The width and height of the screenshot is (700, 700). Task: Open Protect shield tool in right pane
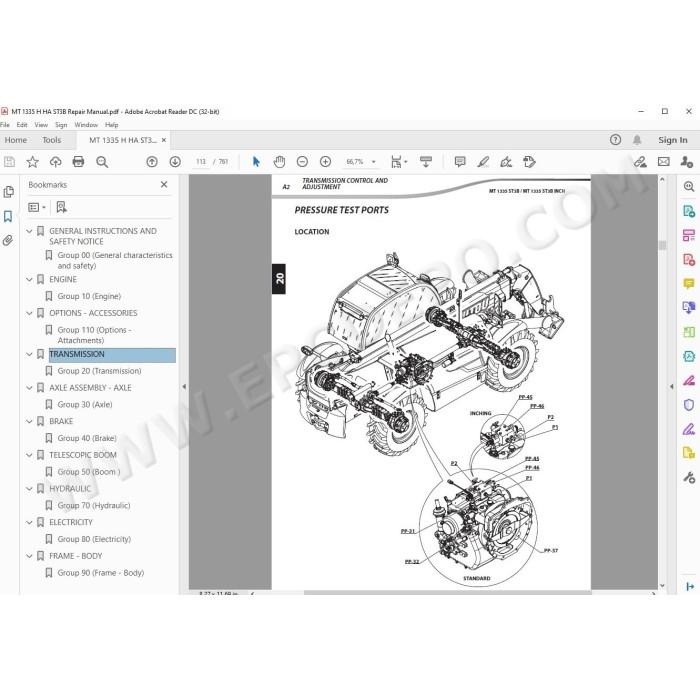click(689, 404)
